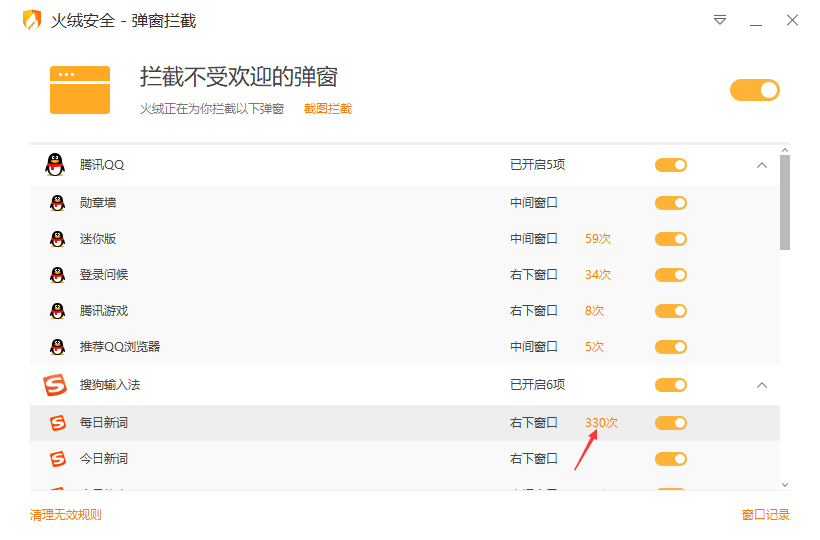Click the 已开启5项 status text
The width and height of the screenshot is (820, 540).
tap(538, 165)
